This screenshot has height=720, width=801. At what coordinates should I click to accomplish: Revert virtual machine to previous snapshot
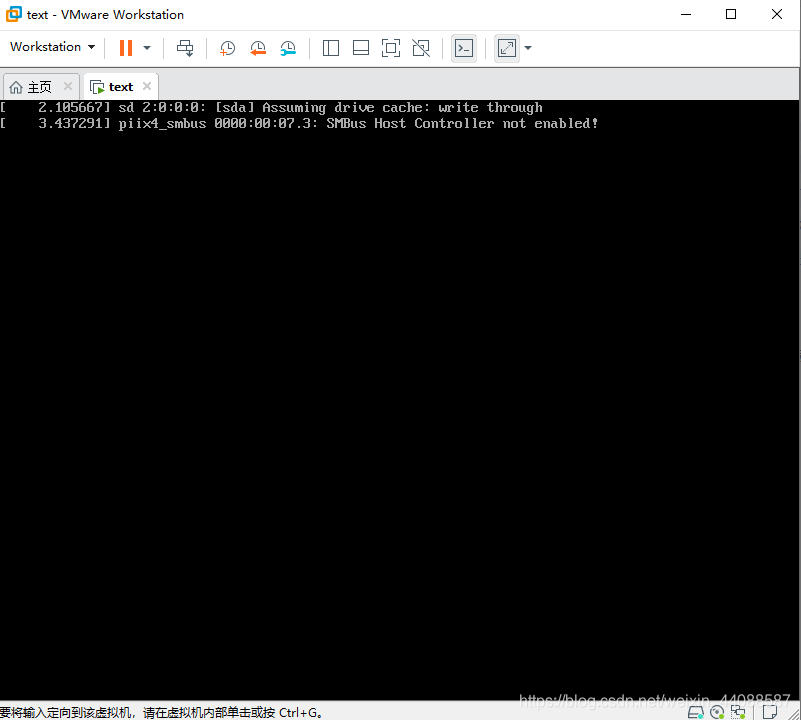(258, 48)
